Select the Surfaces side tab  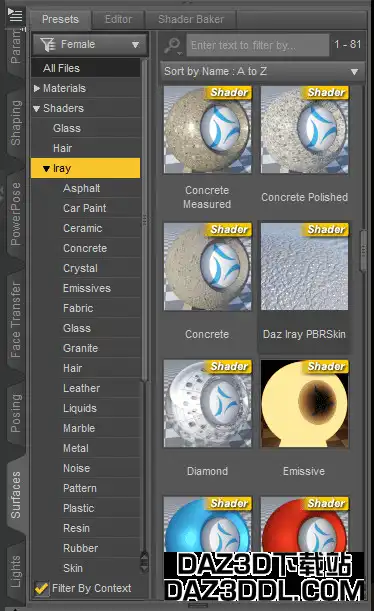[x=16, y=495]
